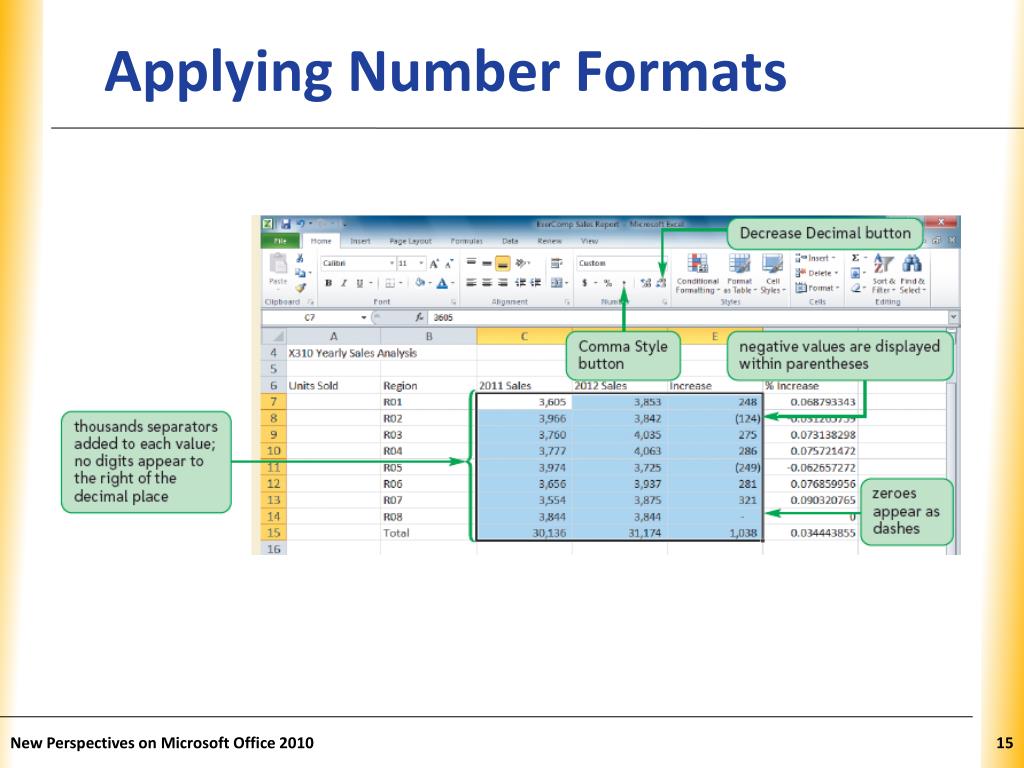Switch to the Page Layout tab

point(410,241)
